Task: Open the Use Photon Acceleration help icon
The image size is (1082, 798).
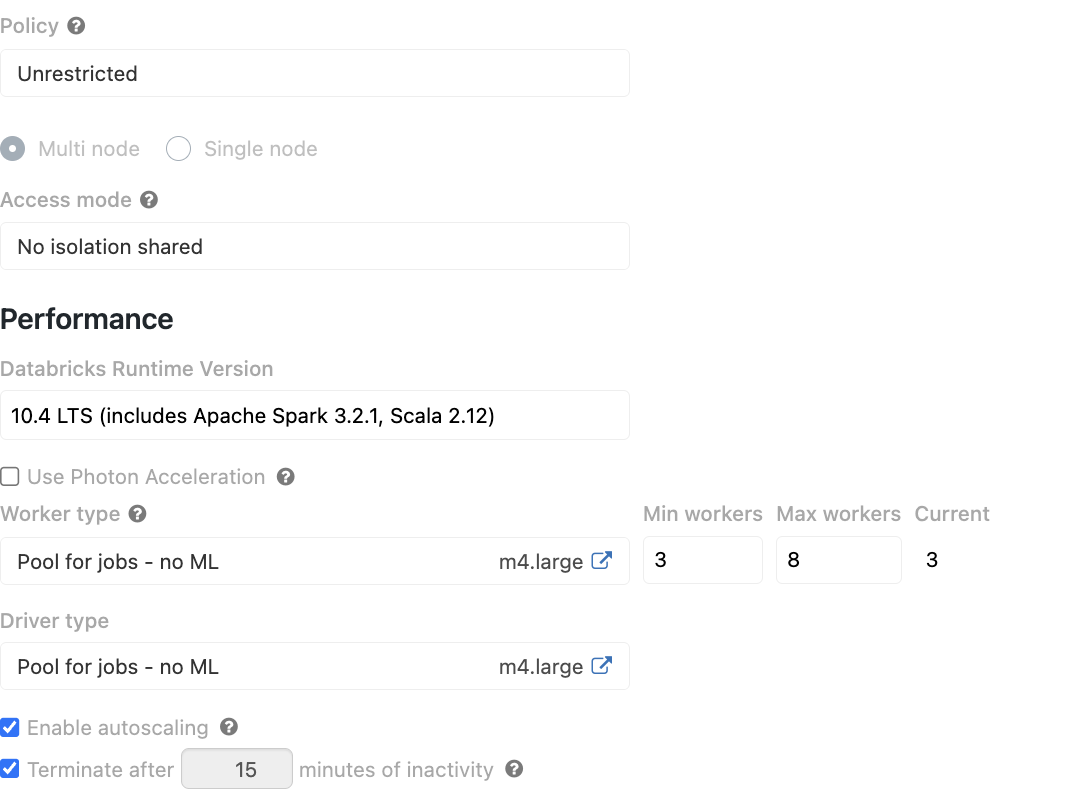Action: point(286,477)
